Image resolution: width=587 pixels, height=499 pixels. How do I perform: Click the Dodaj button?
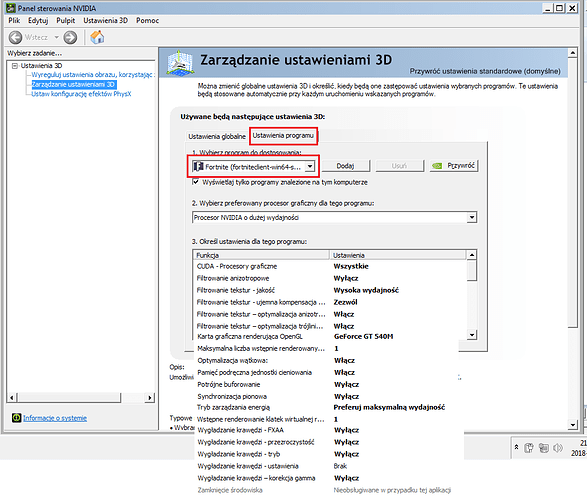346,166
